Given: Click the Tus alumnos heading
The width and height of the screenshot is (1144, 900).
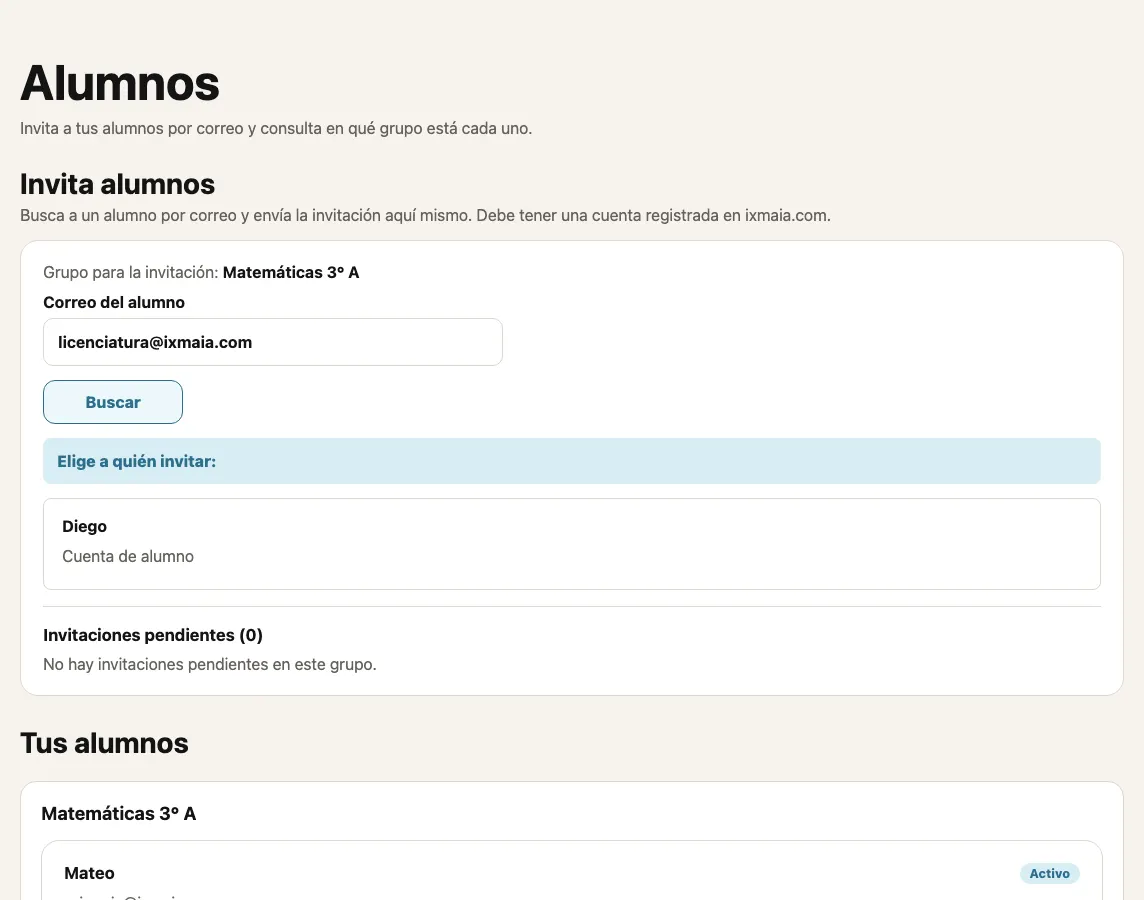Looking at the screenshot, I should [104, 743].
